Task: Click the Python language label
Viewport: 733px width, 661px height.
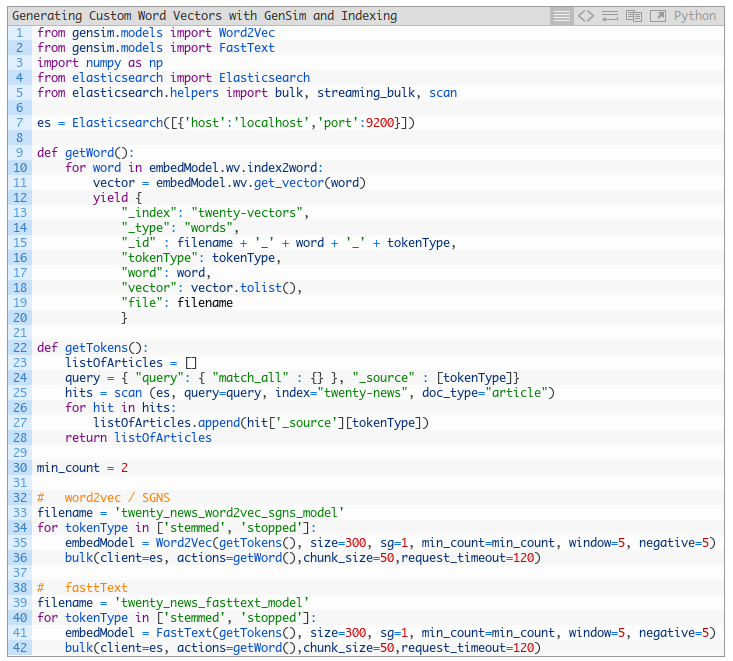Action: (695, 16)
